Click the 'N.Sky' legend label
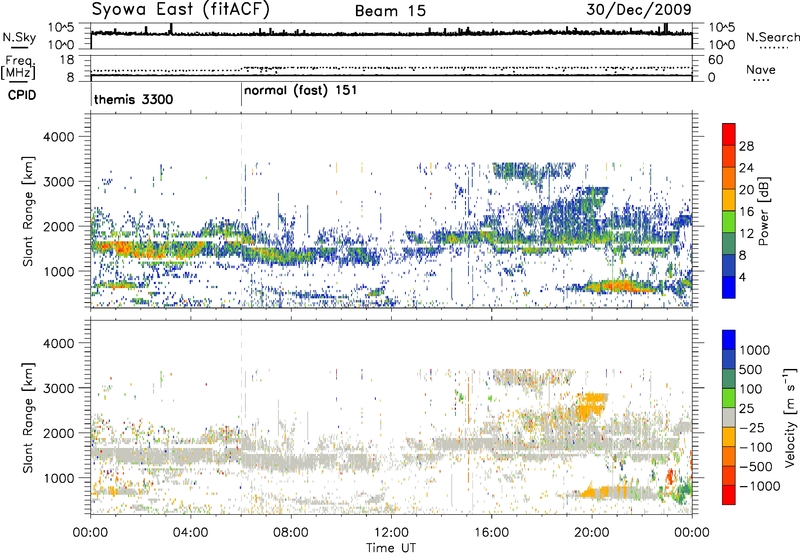 (x=19, y=37)
